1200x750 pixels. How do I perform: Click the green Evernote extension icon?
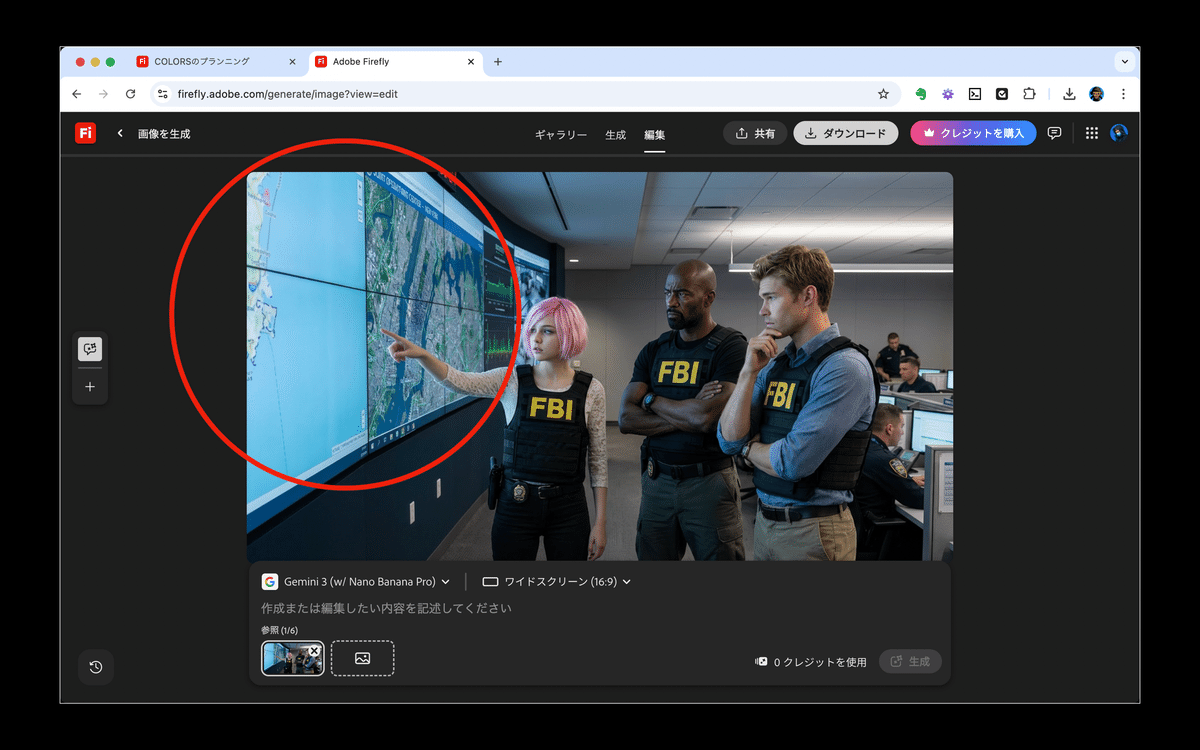tap(921, 94)
